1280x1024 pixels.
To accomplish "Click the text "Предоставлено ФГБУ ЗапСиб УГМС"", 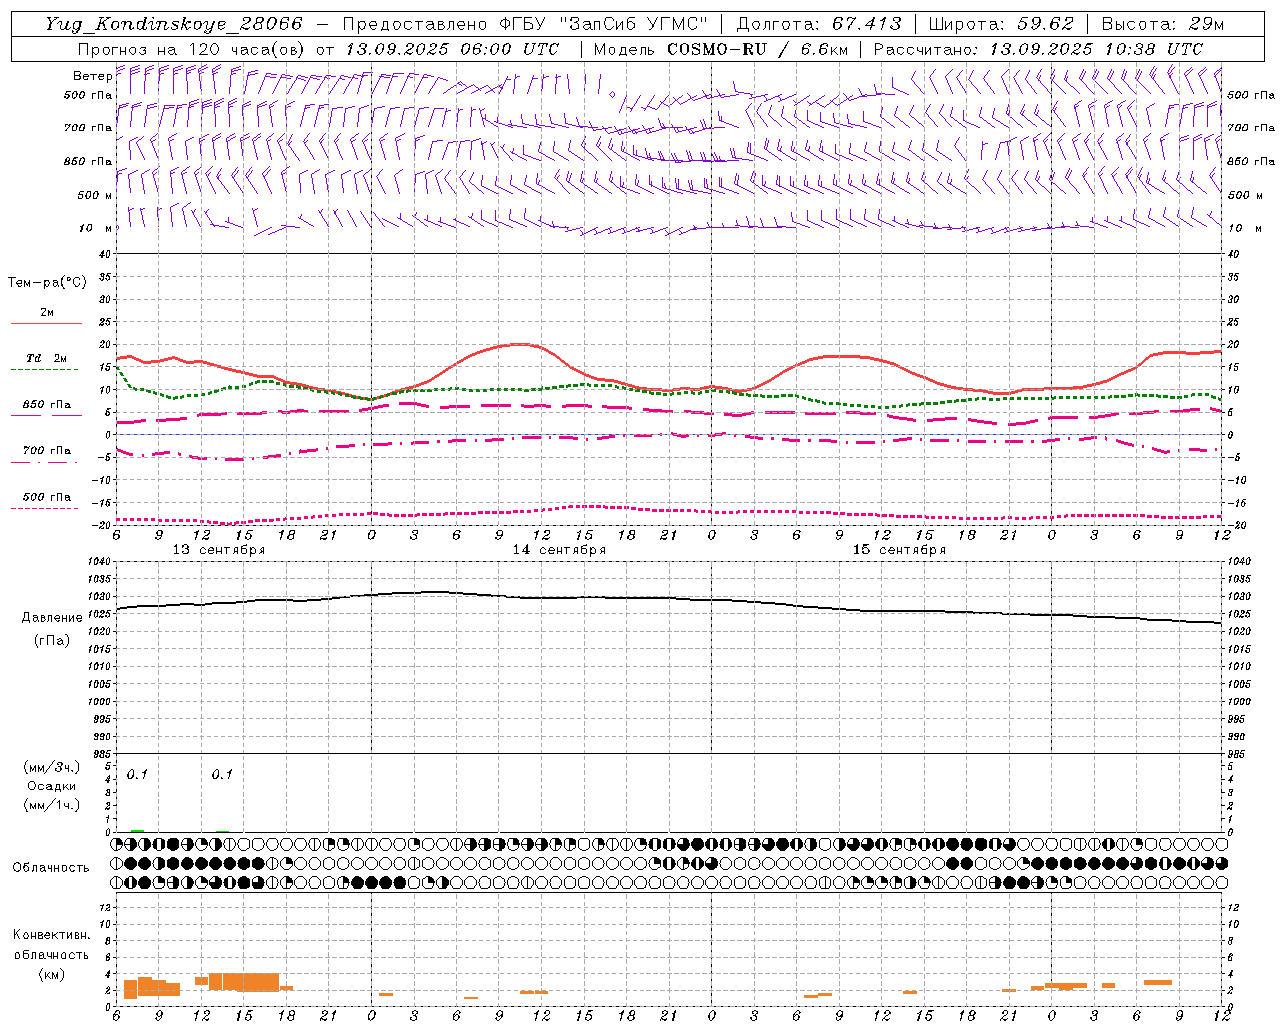I will 526,24.
